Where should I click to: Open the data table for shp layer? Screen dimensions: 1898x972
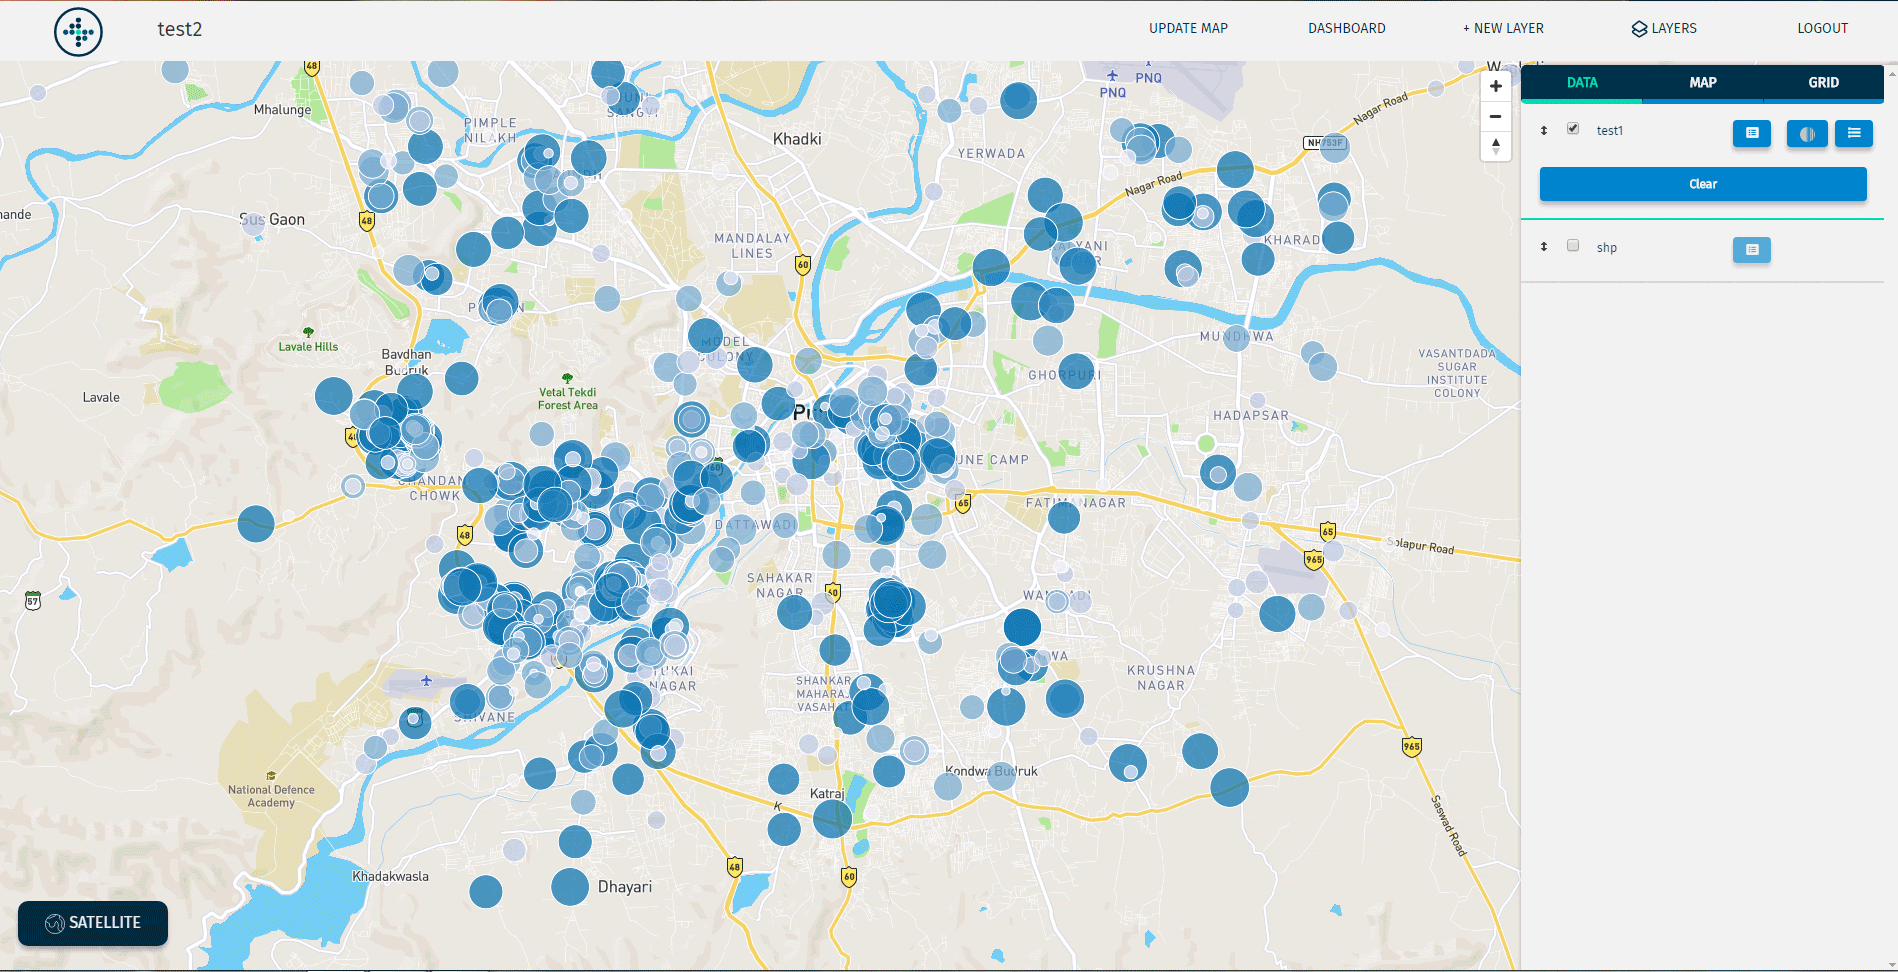click(1751, 249)
